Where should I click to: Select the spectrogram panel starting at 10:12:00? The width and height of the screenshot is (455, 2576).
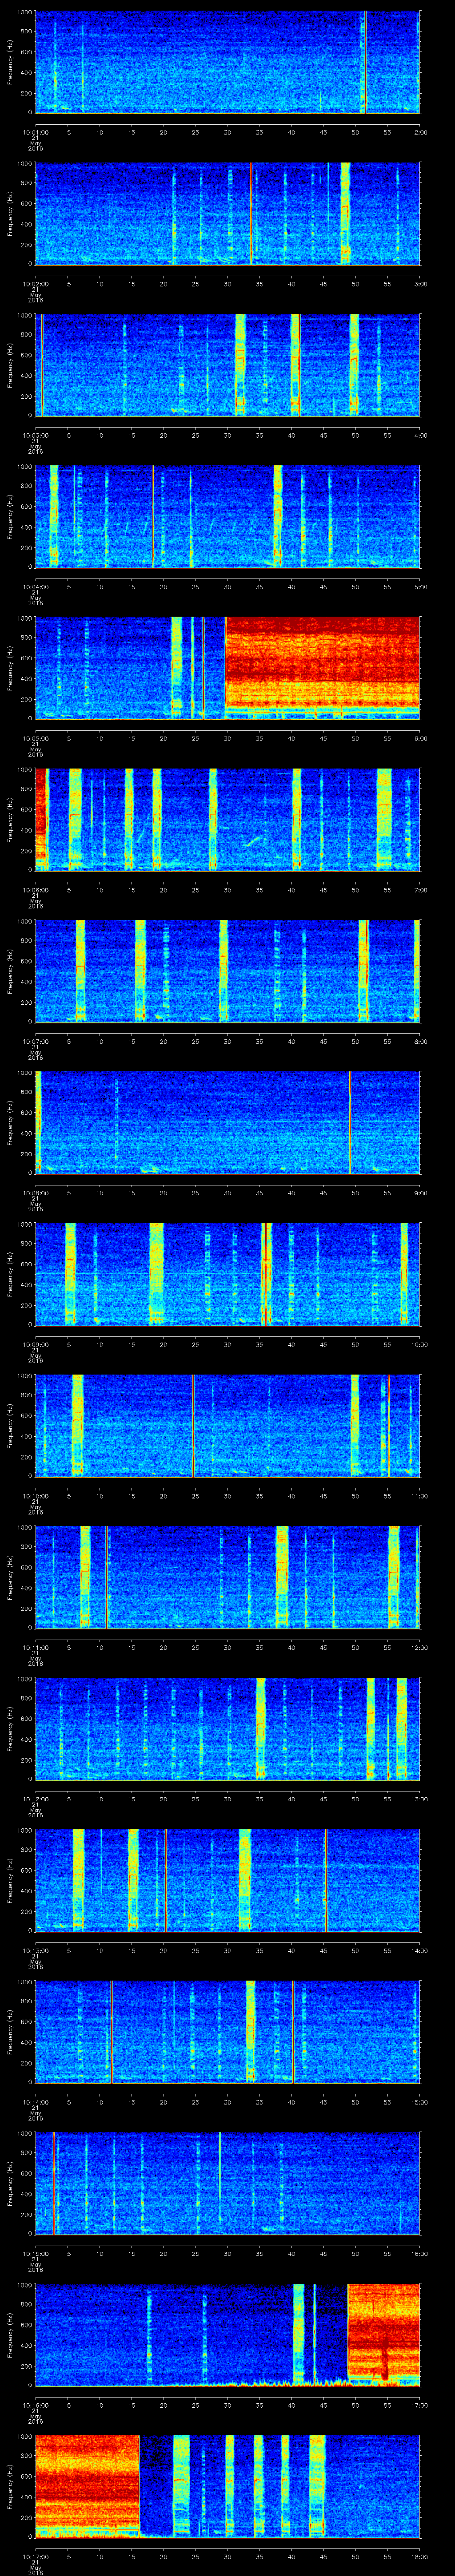(228, 1728)
